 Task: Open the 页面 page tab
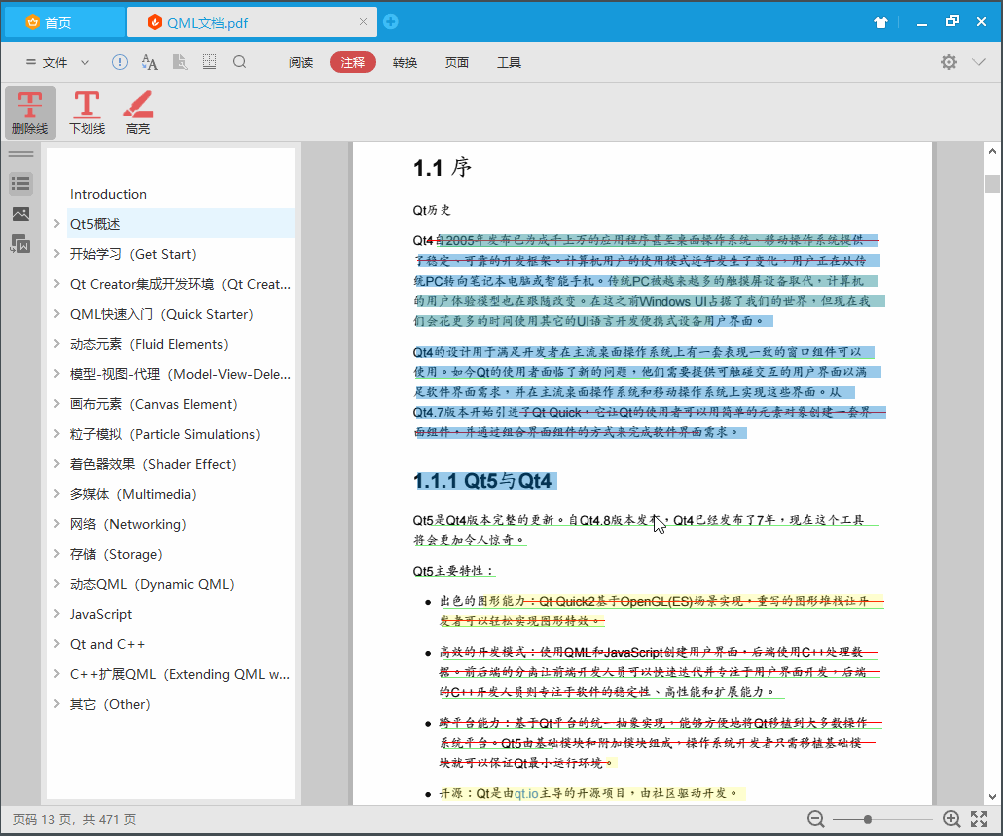[x=457, y=62]
